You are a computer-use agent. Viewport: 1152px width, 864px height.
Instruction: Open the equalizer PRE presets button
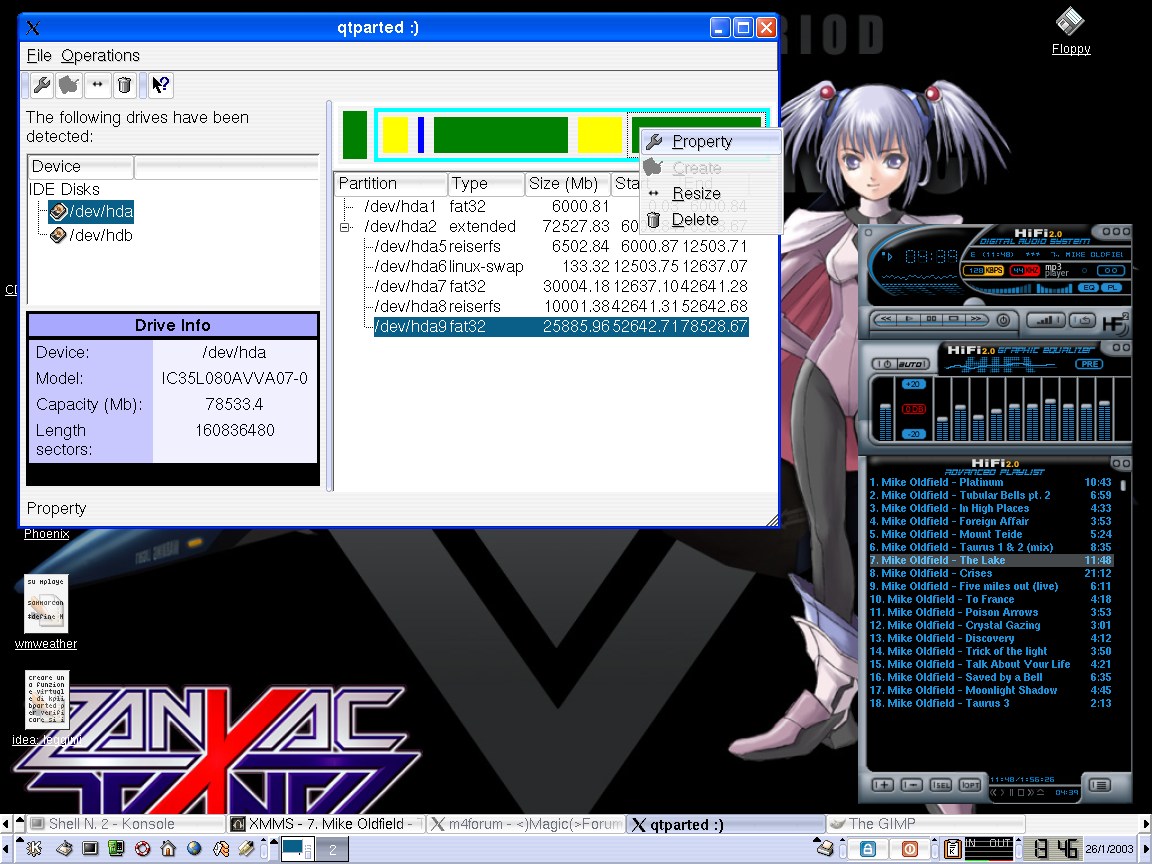click(1089, 364)
